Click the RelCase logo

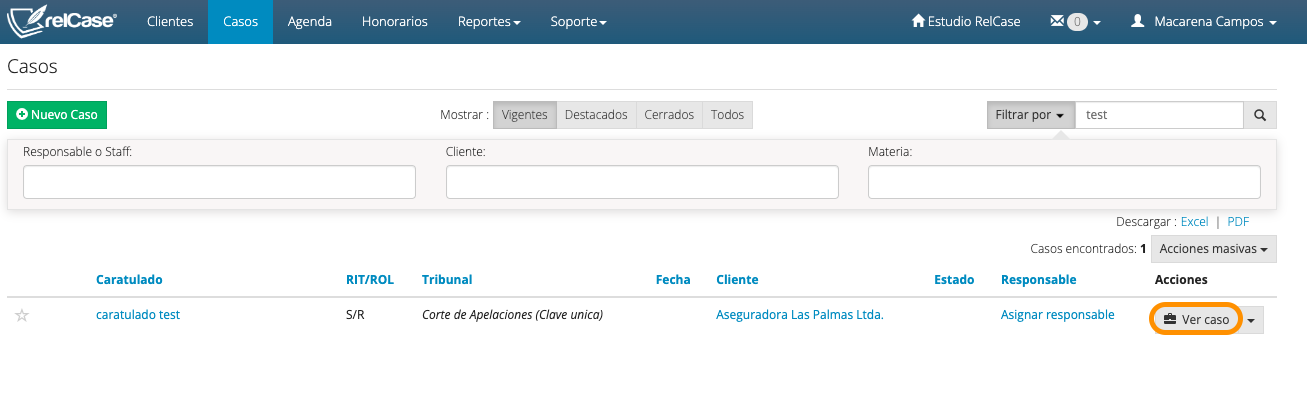tap(62, 21)
